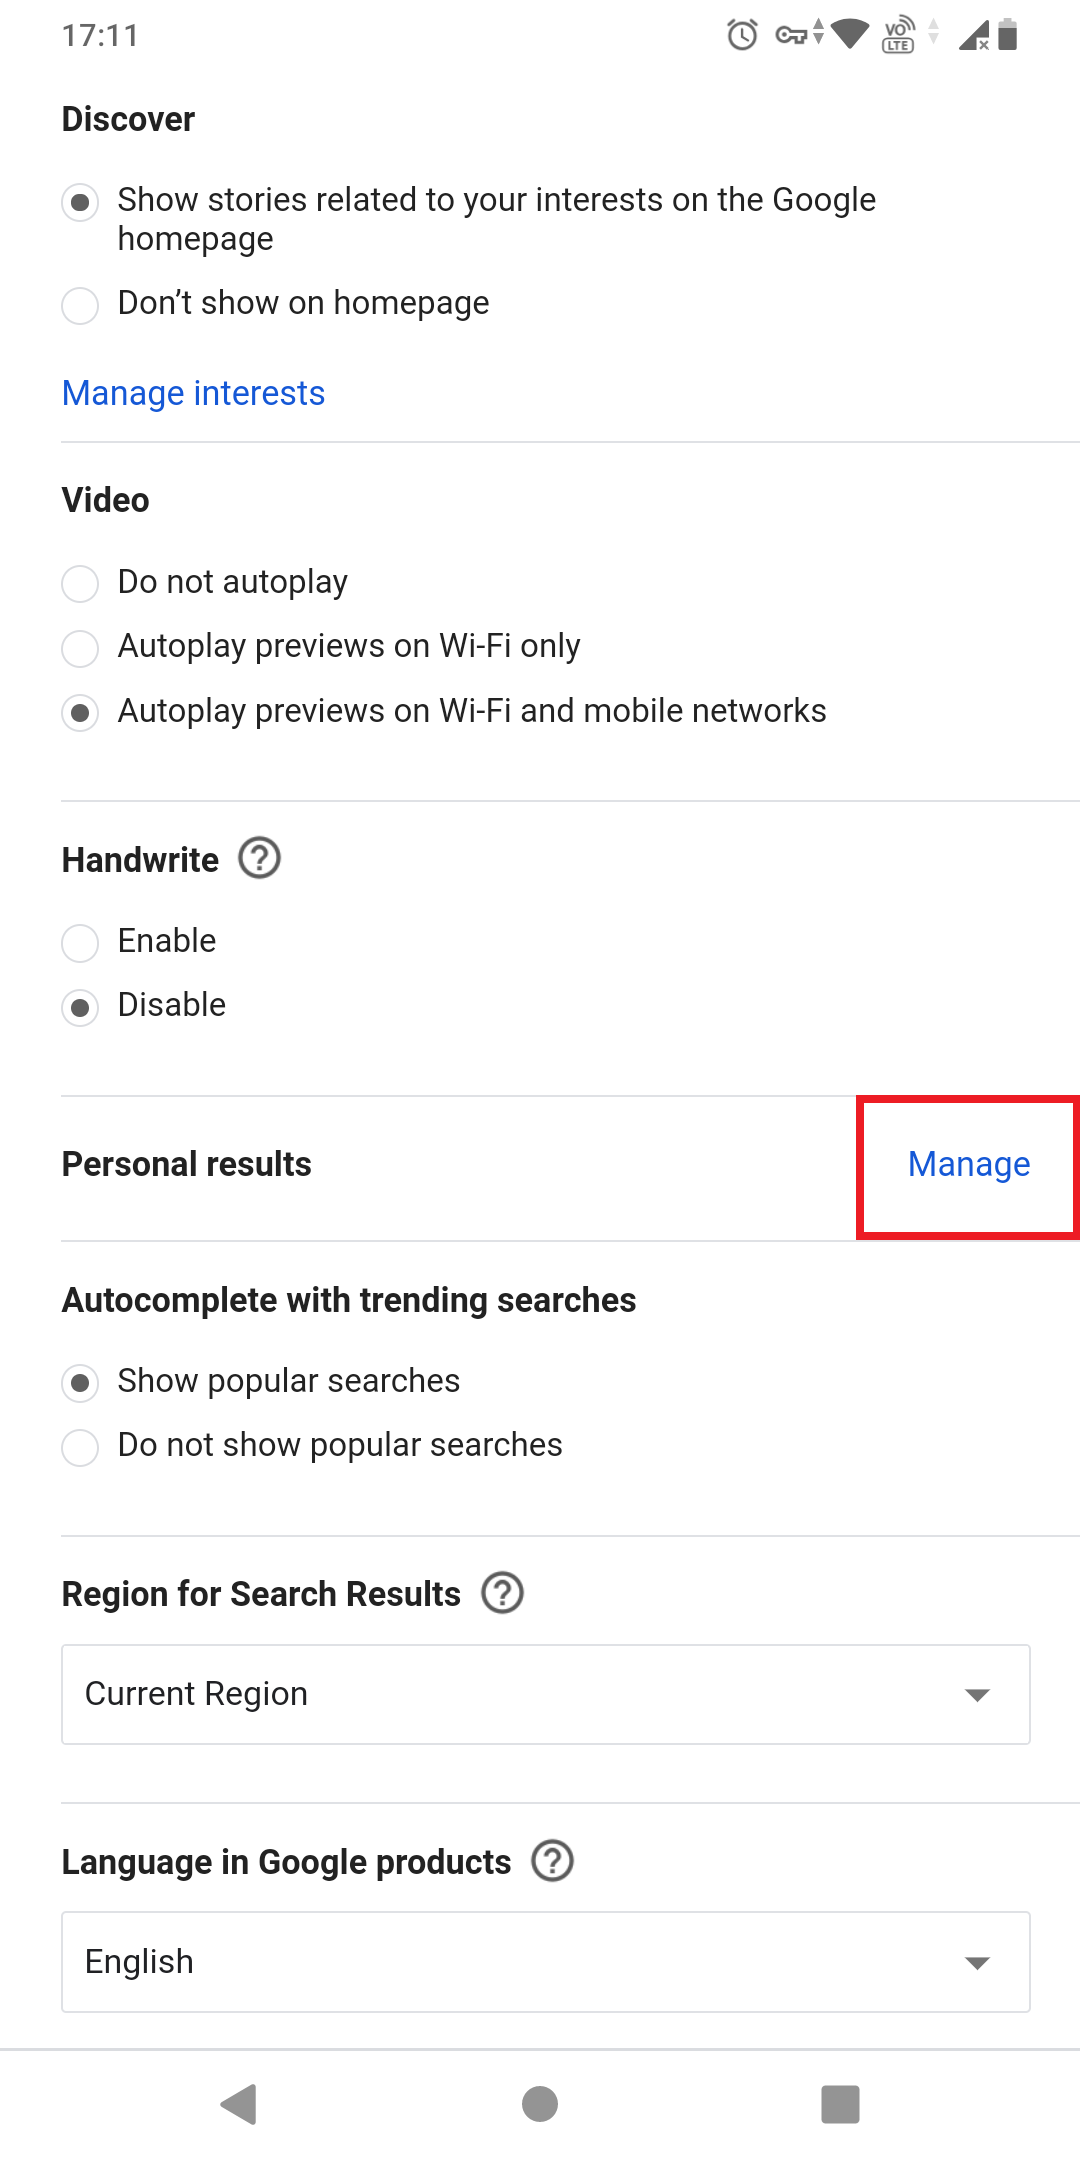Open the Current Region dropdown
The image size is (1080, 2160).
tap(545, 1694)
